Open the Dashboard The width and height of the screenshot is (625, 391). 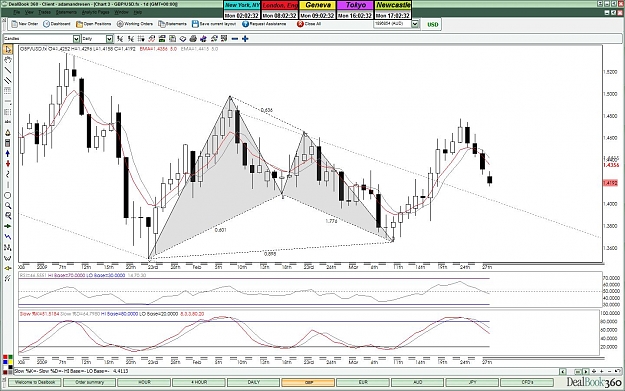[57, 24]
